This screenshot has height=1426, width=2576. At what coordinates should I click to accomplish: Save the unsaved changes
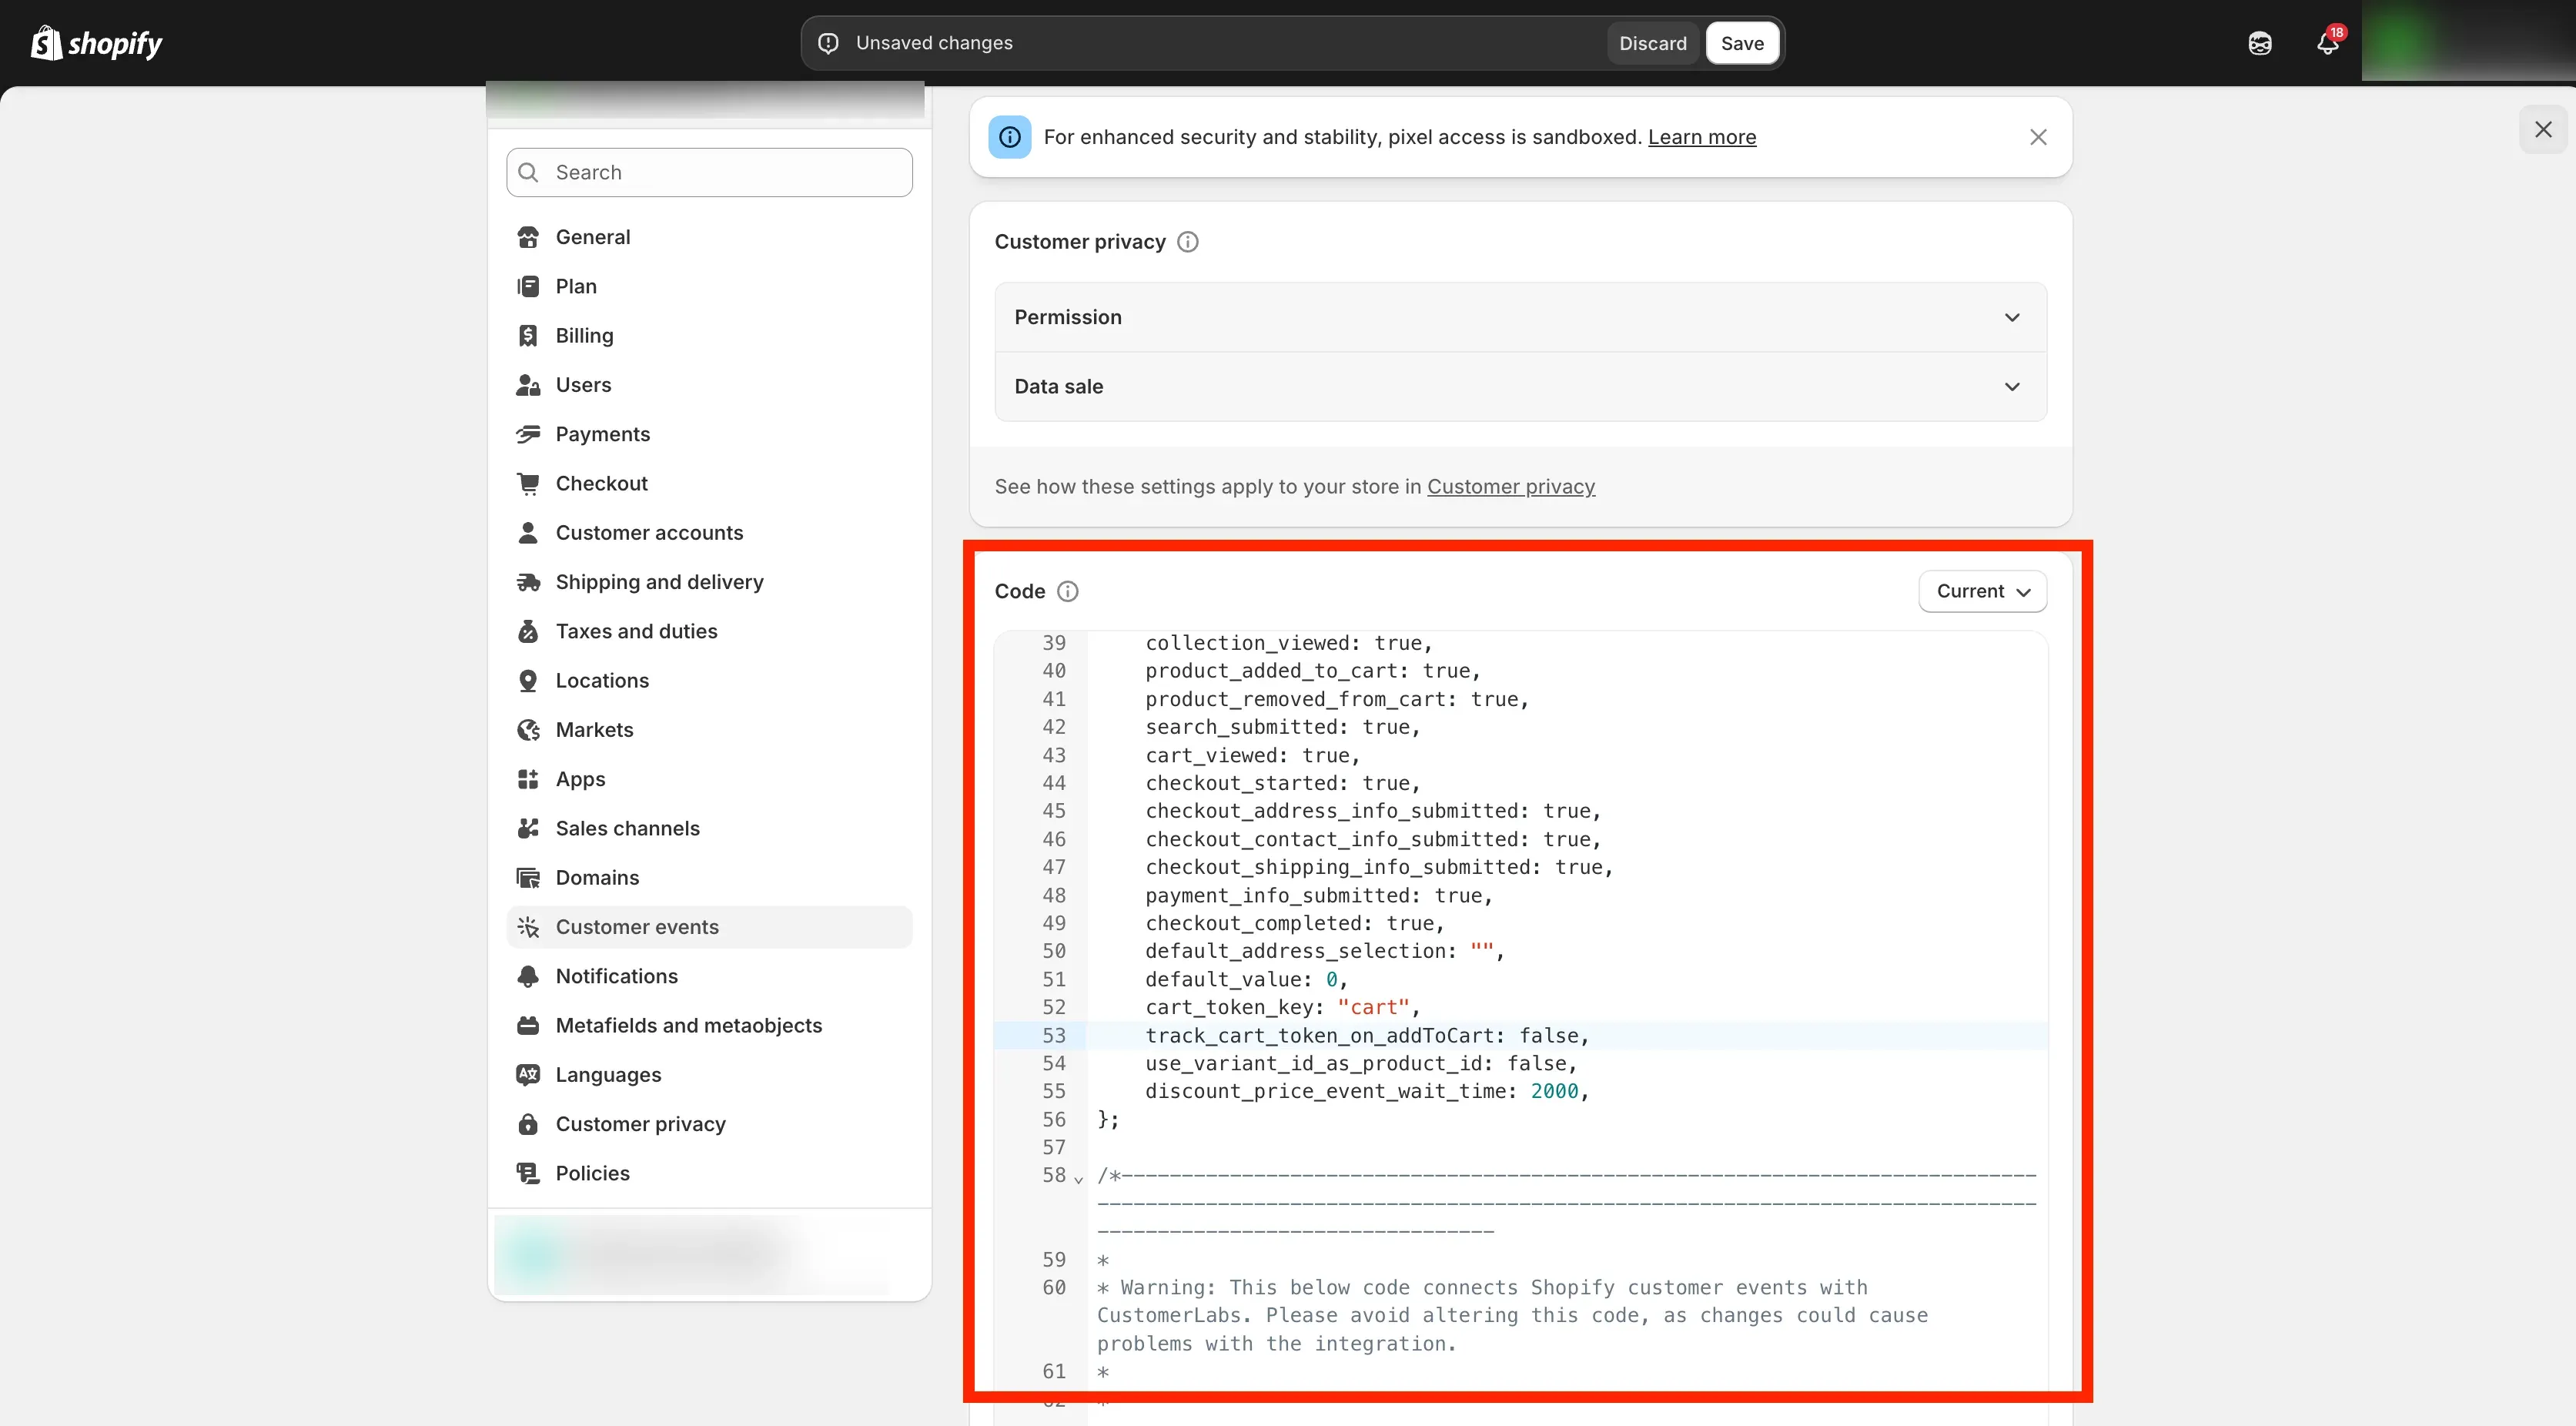click(1742, 43)
